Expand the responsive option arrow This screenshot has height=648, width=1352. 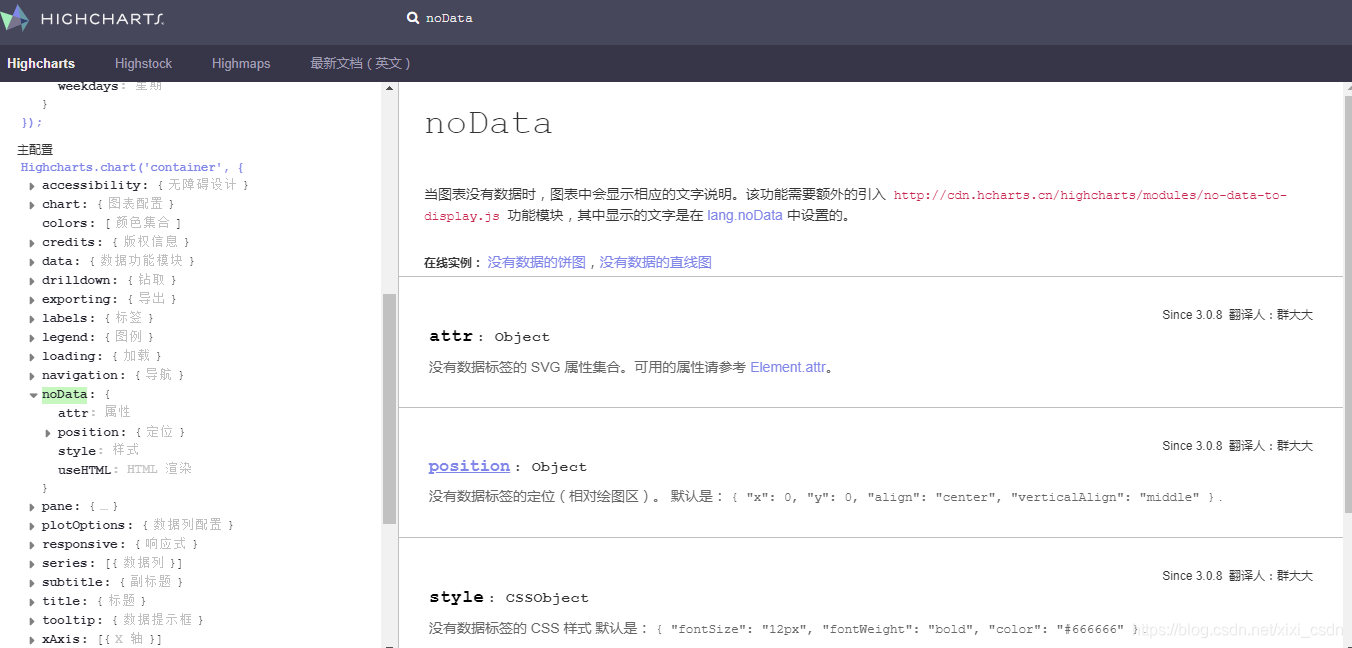tap(32, 545)
